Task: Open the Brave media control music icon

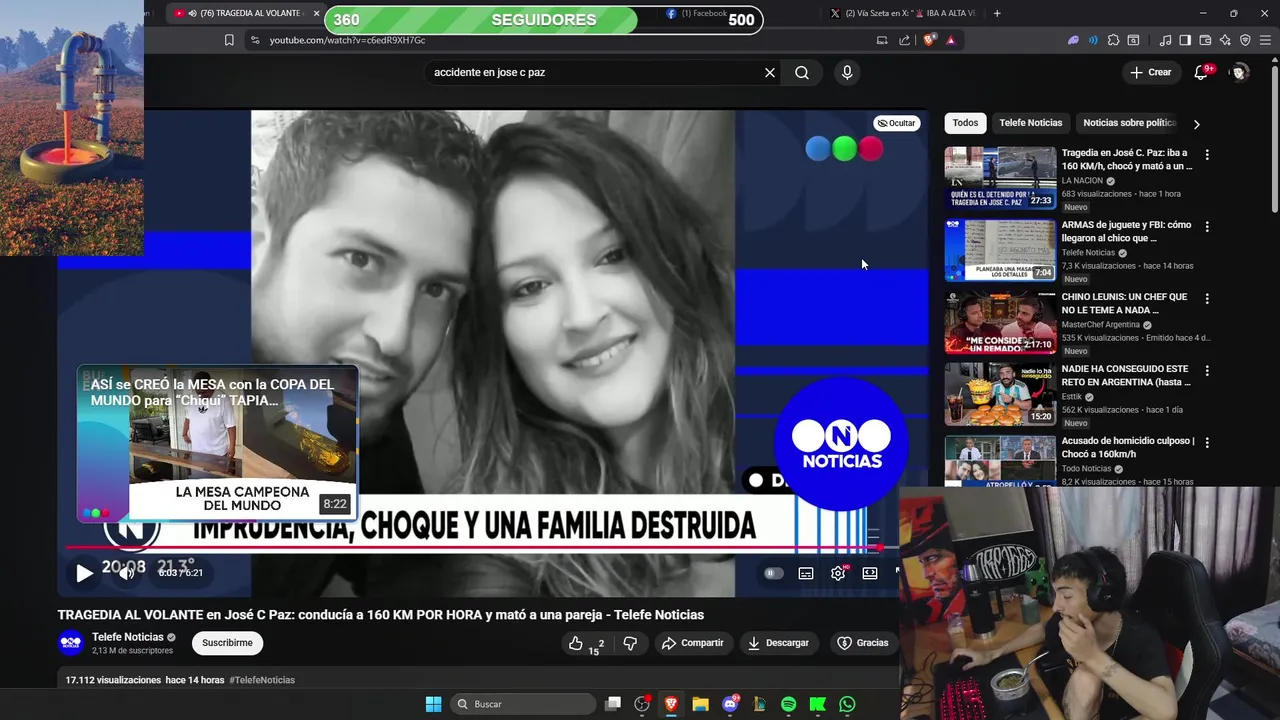Action: [1166, 40]
